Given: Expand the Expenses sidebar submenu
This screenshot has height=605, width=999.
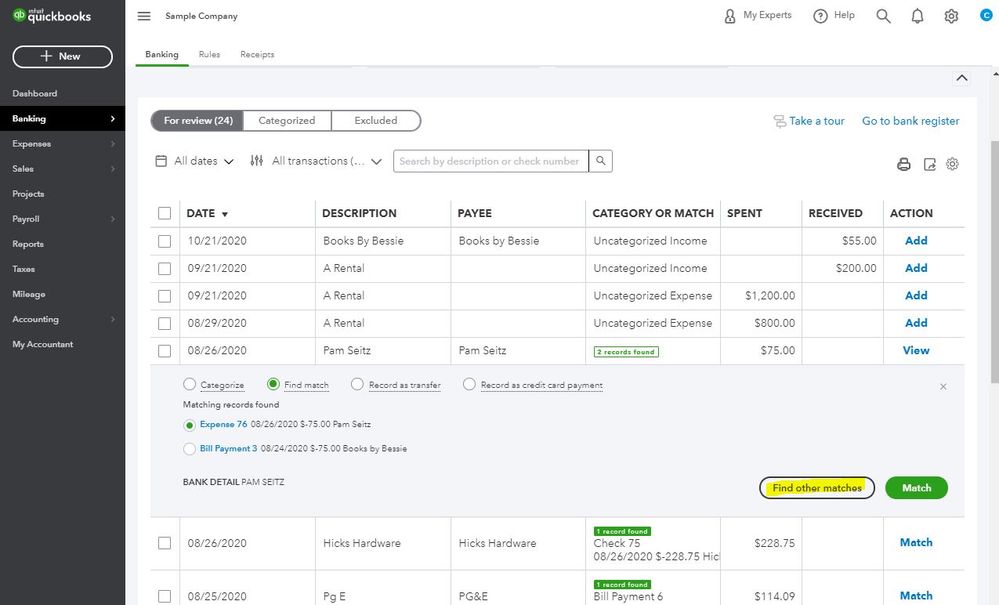Looking at the screenshot, I should coord(113,144).
